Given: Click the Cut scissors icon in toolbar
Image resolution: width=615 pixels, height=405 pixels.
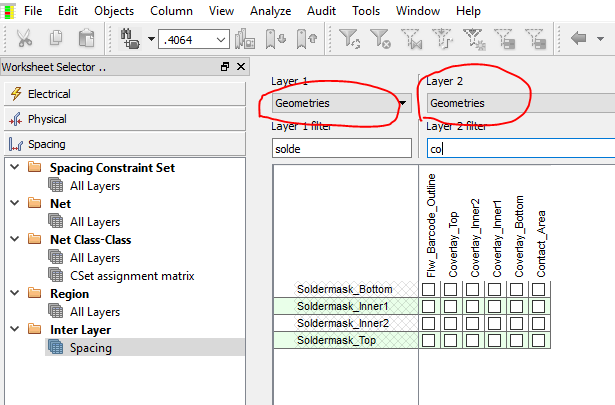Looking at the screenshot, I should 24,39.
